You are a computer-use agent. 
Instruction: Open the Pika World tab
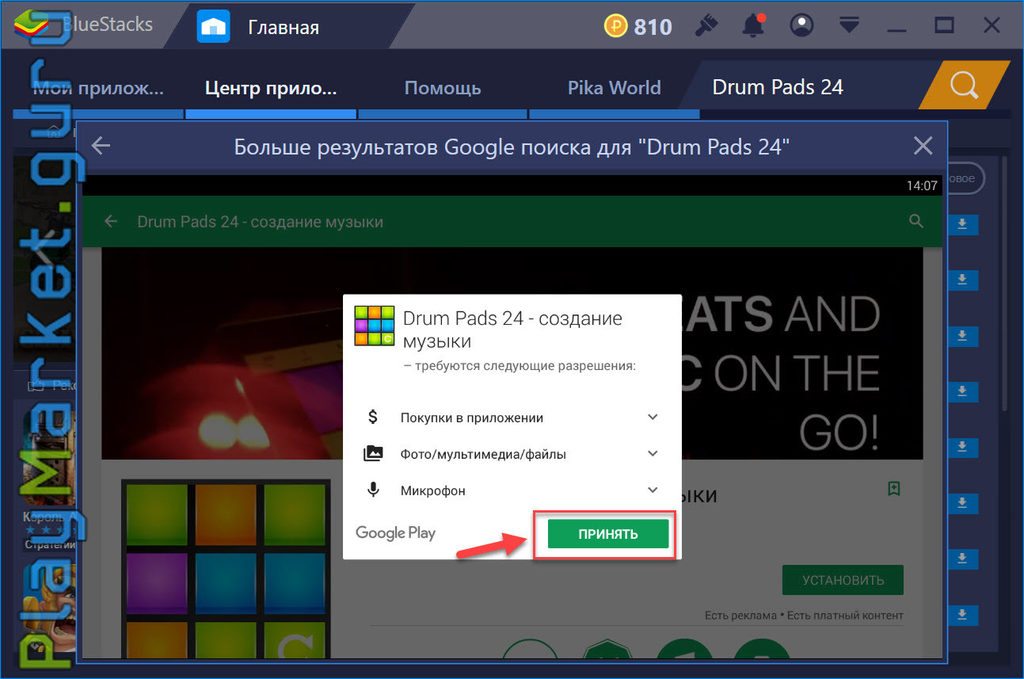(x=614, y=87)
